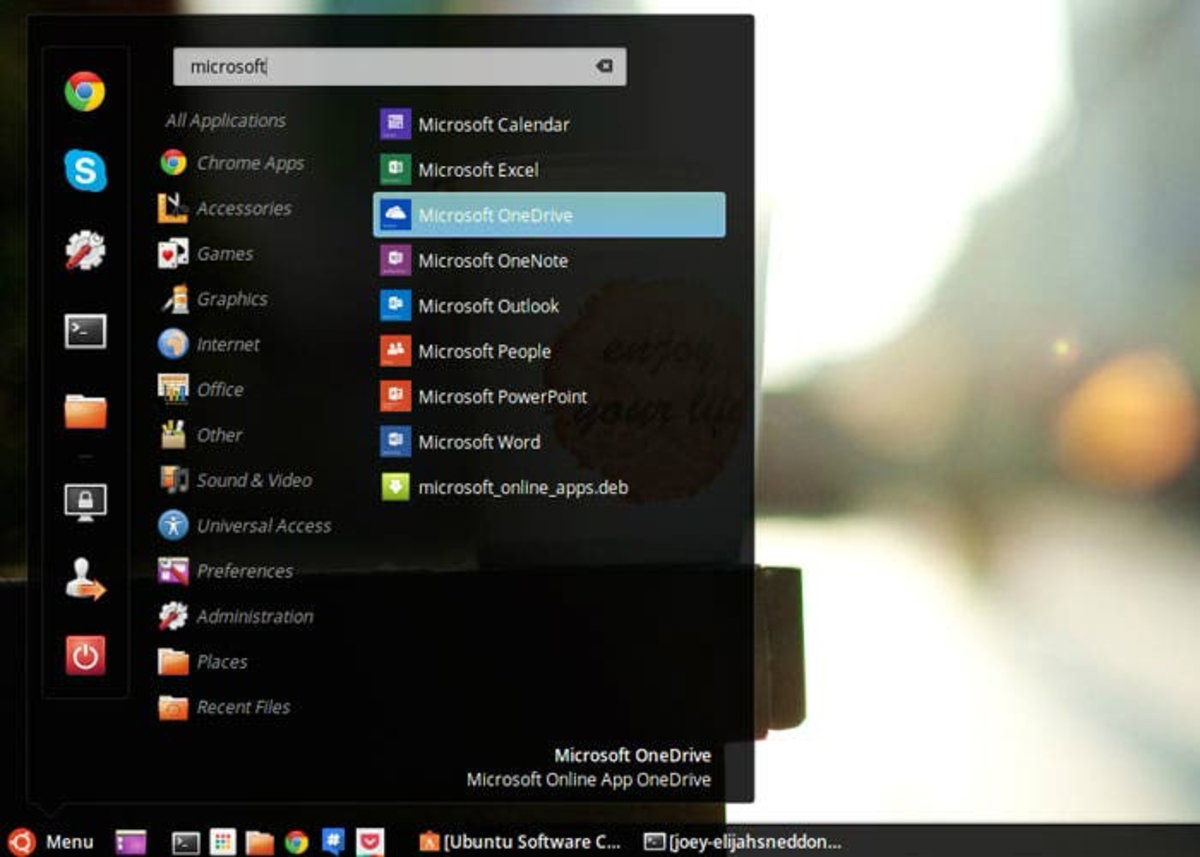This screenshot has width=1200, height=857.
Task: Launch Google Chrome from favorites sidebar
Action: (x=85, y=91)
